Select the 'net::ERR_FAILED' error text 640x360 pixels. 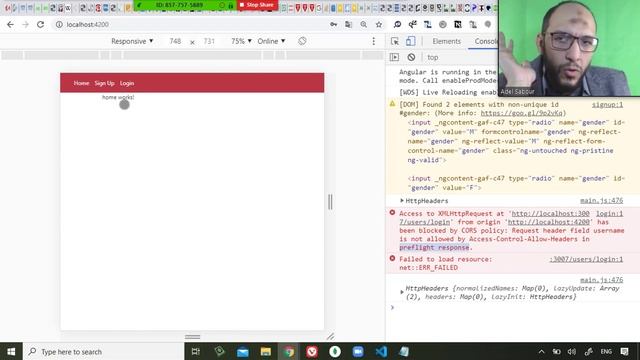pyautogui.click(x=428, y=268)
